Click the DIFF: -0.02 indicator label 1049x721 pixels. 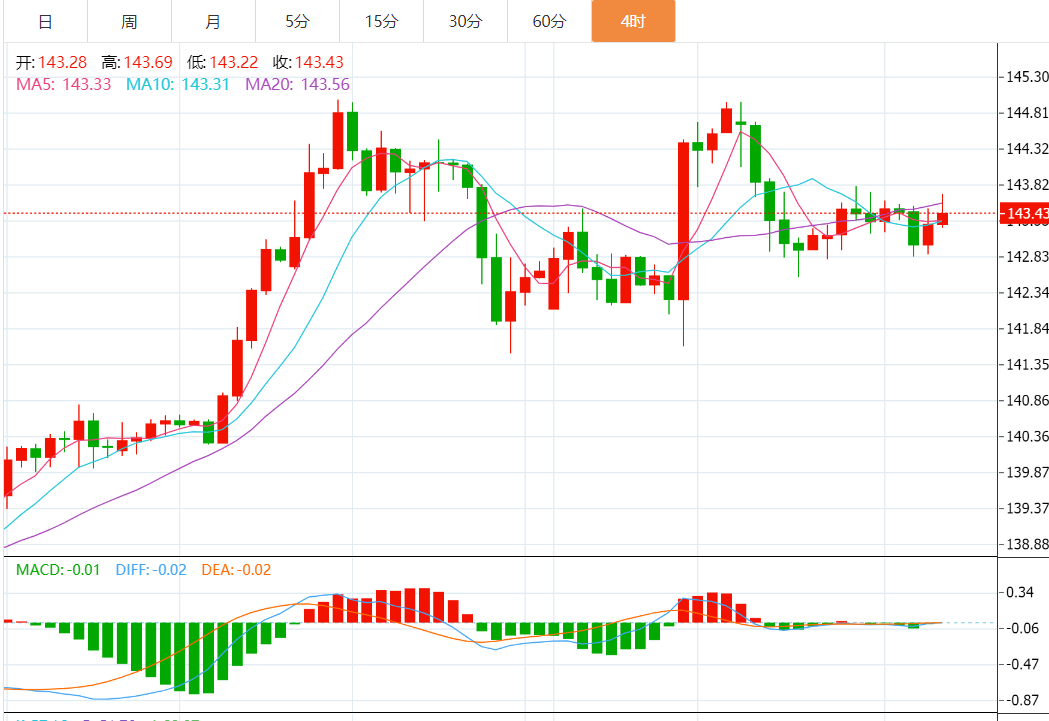click(151, 570)
